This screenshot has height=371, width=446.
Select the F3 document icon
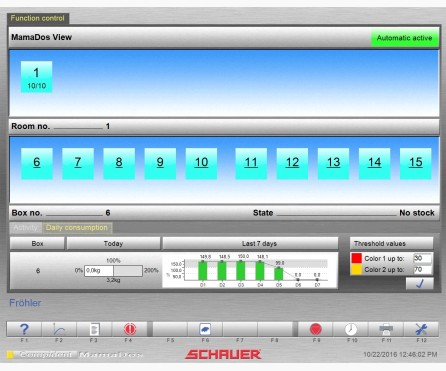94,329
